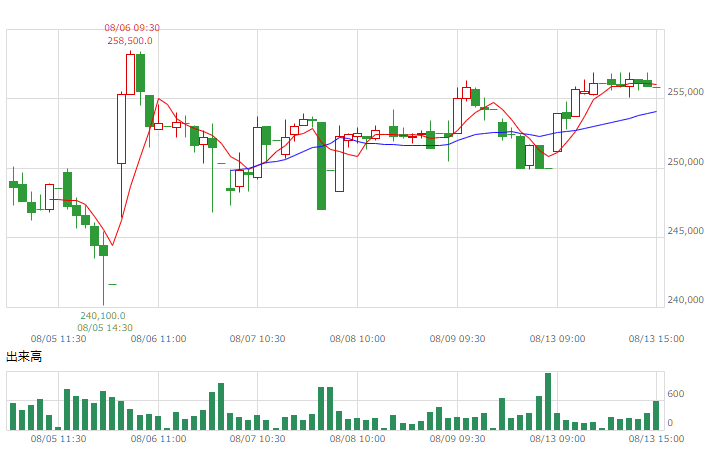
Task: Click the last volume bar at 08/13 15:00
Action: coord(656,416)
